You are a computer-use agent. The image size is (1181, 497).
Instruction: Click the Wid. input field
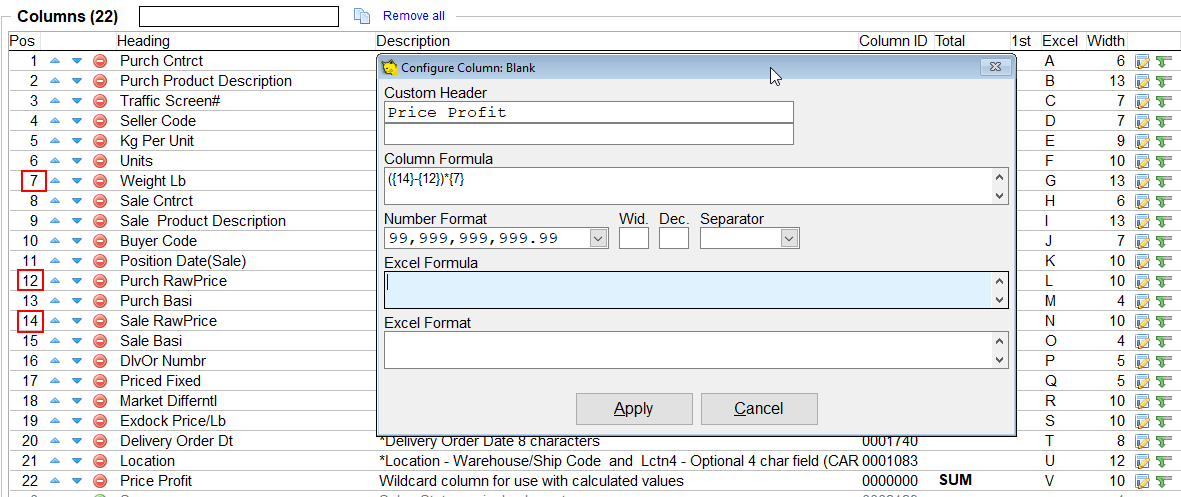pos(633,239)
